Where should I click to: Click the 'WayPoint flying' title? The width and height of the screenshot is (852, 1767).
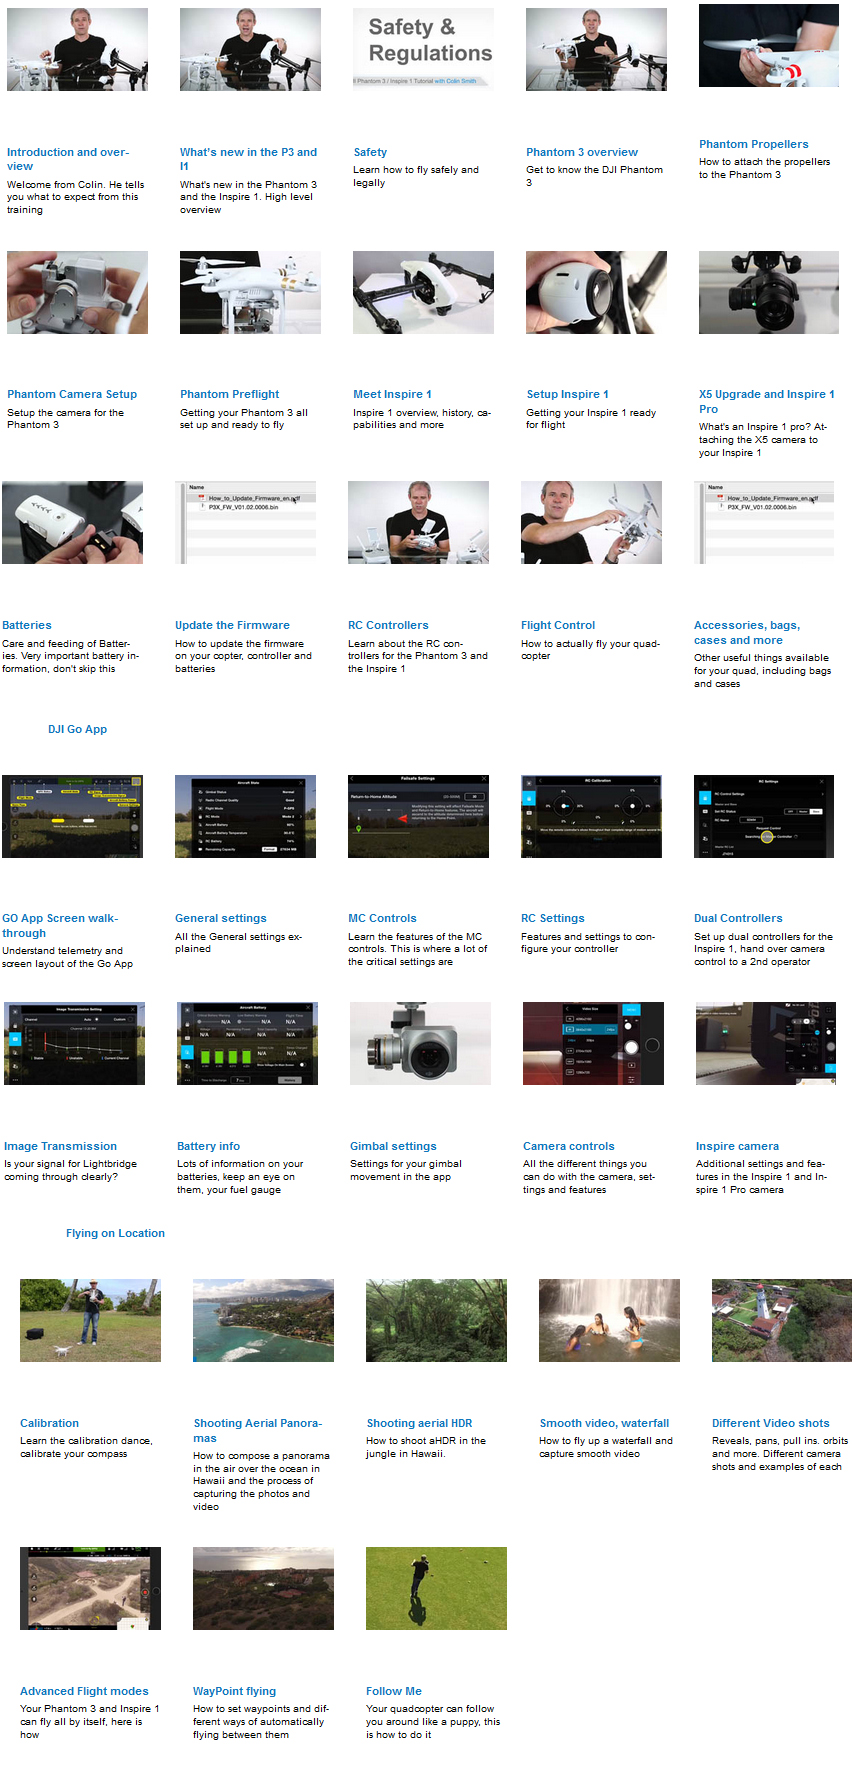click(234, 1691)
